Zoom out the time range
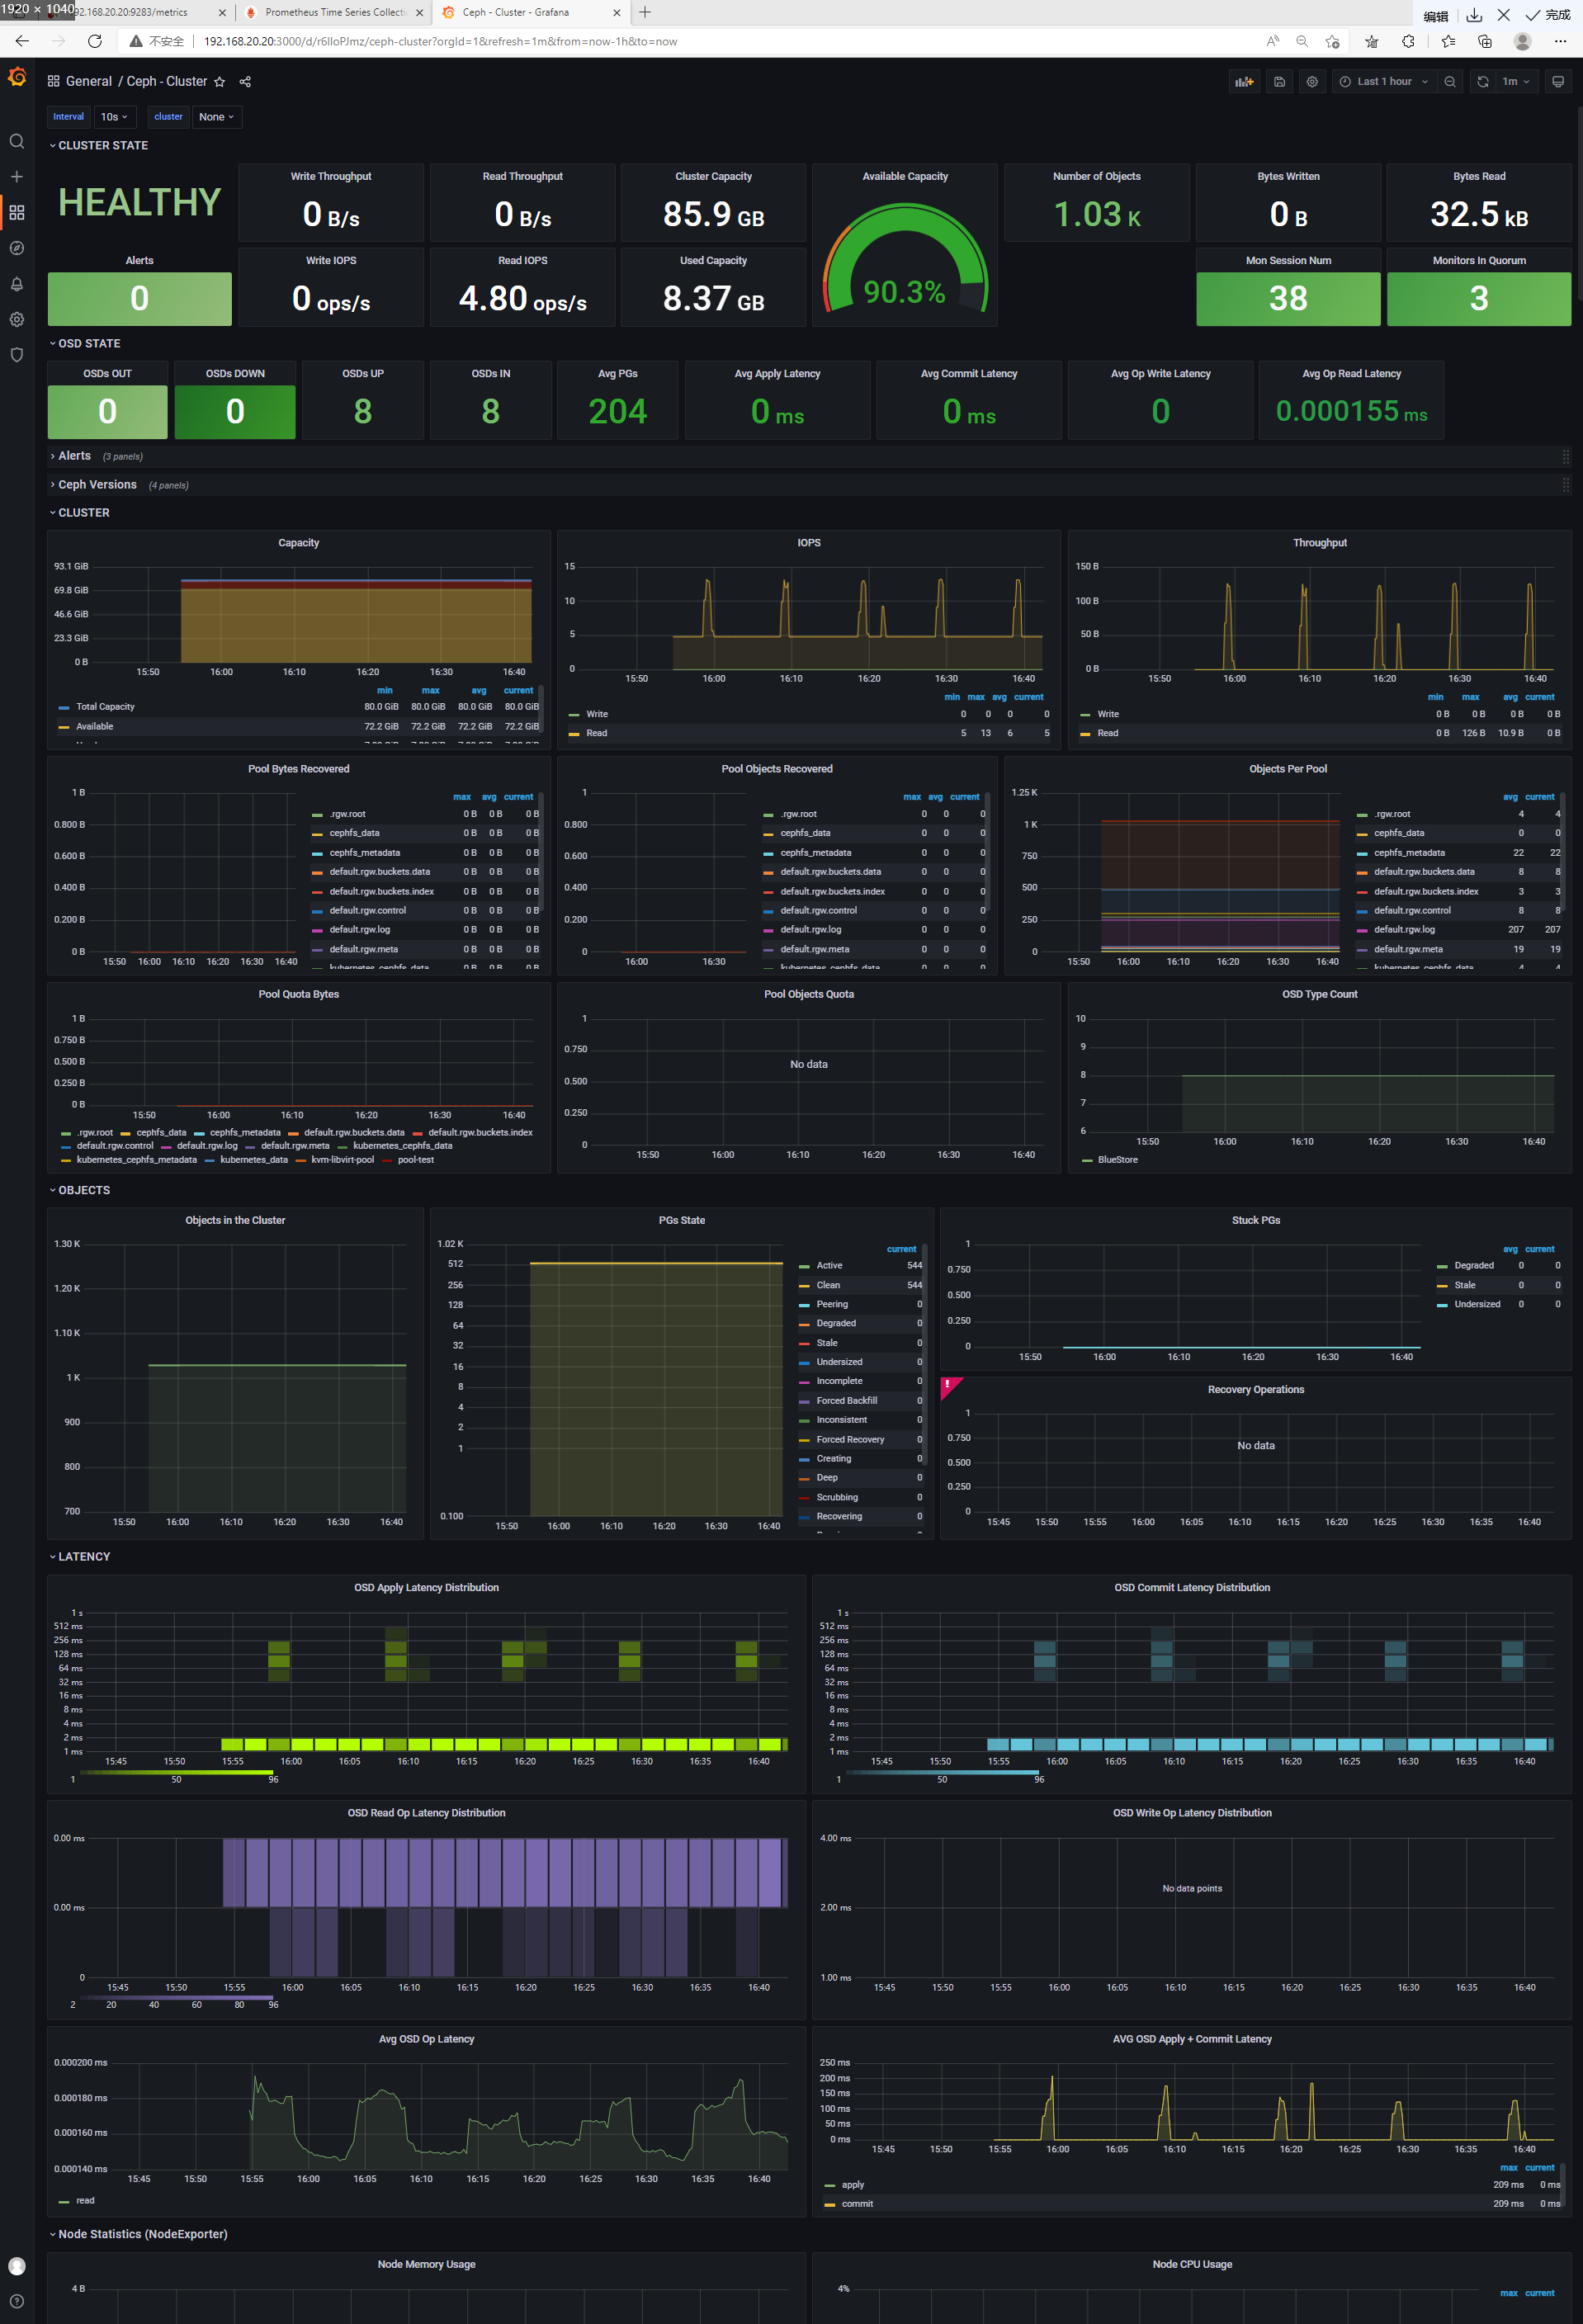The height and width of the screenshot is (2324, 1583). (x=1450, y=82)
